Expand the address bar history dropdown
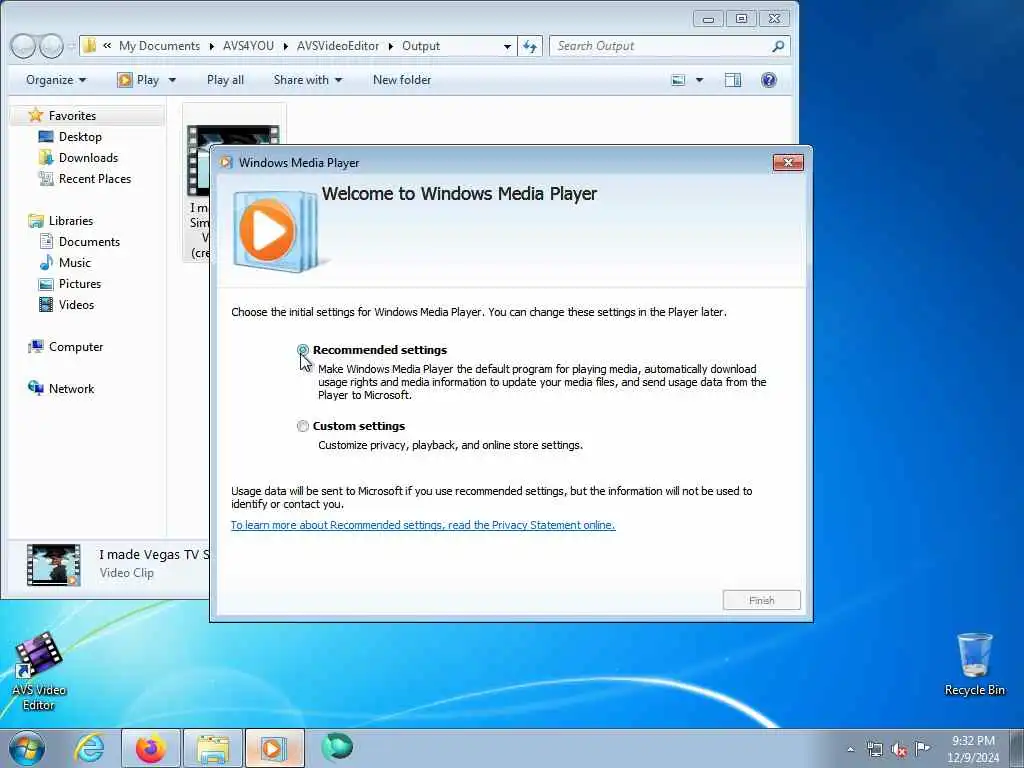The height and width of the screenshot is (768, 1024). click(x=507, y=46)
